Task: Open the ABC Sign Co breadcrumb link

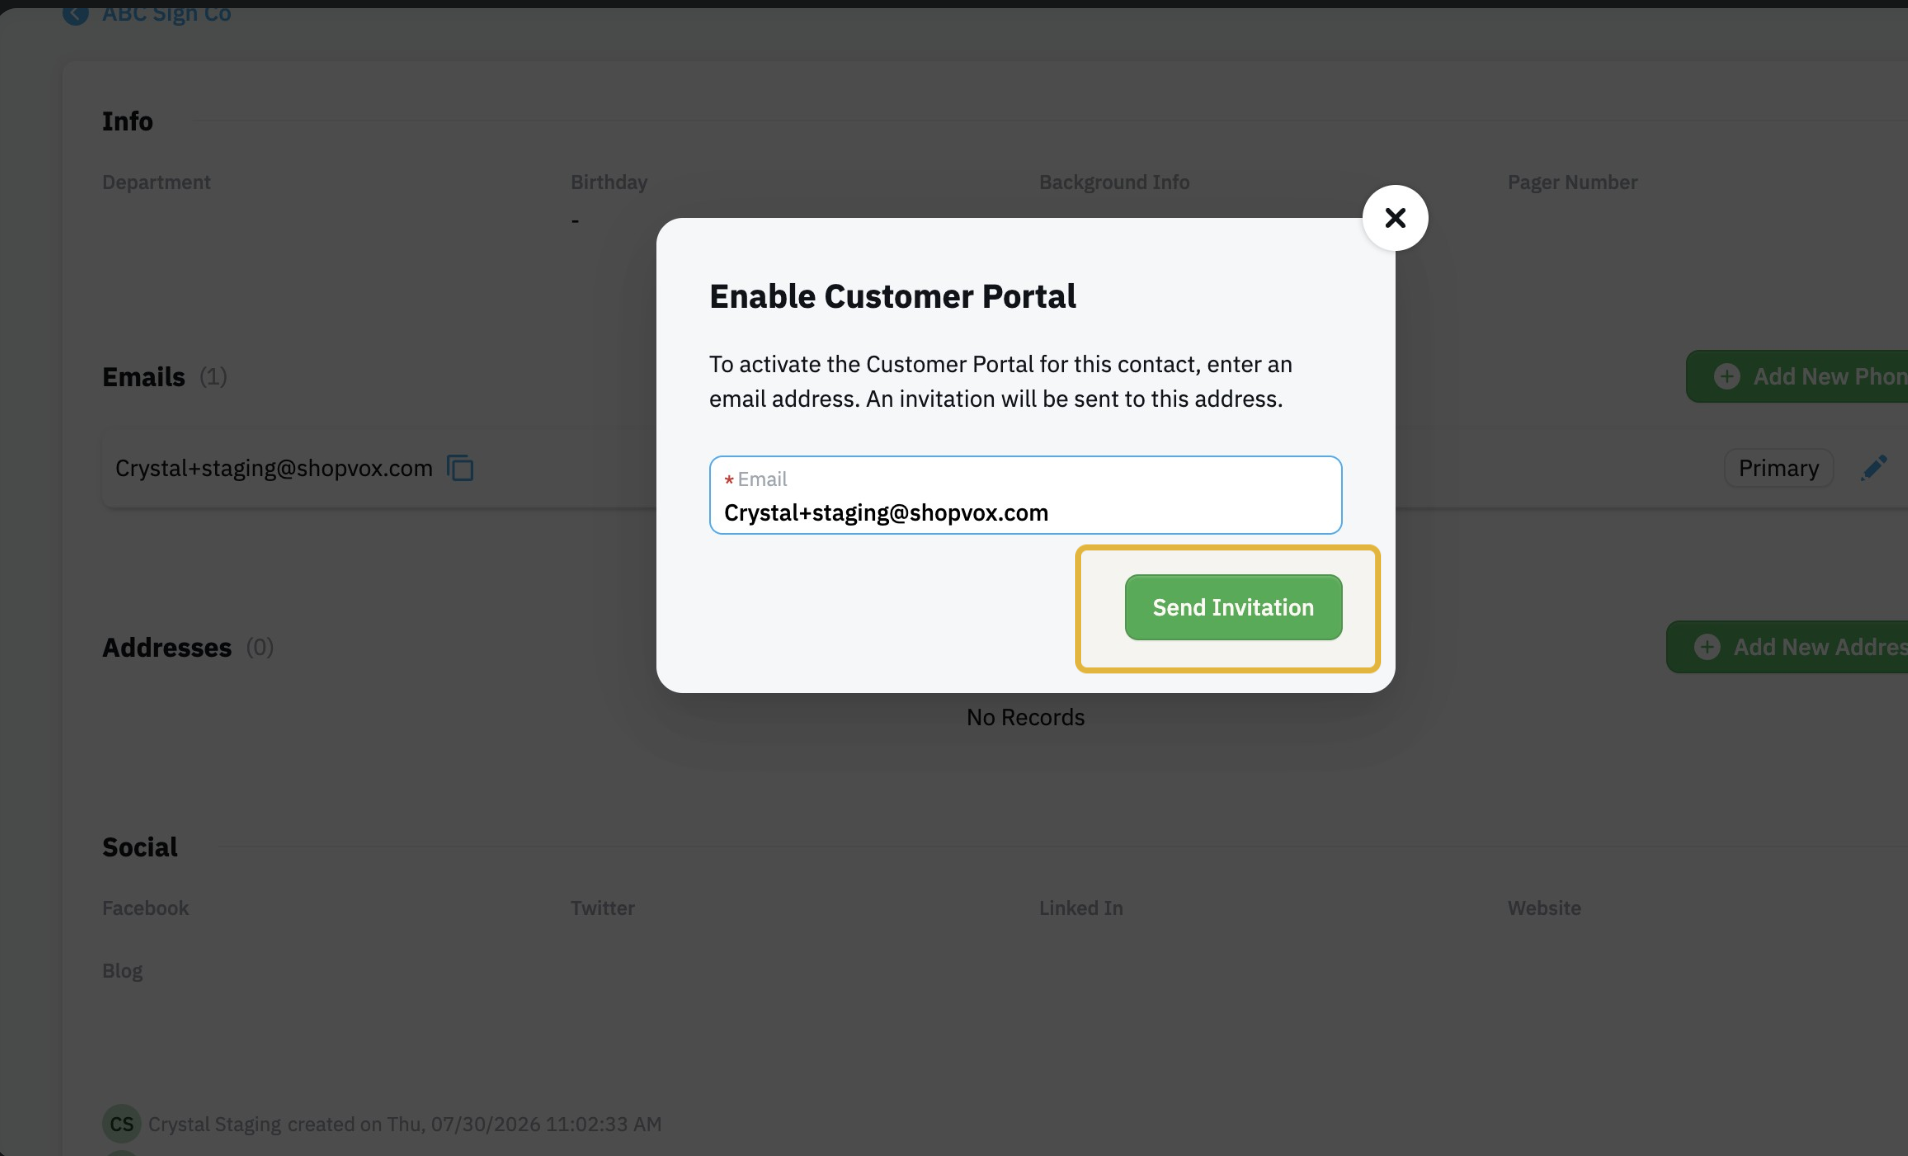Action: [166, 14]
